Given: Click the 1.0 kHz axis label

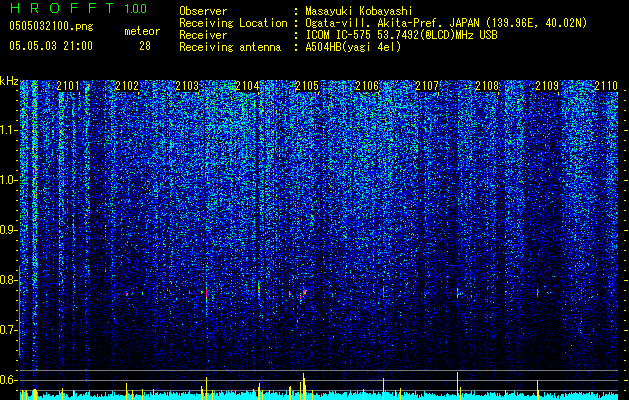Looking at the screenshot, I should tap(9, 180).
